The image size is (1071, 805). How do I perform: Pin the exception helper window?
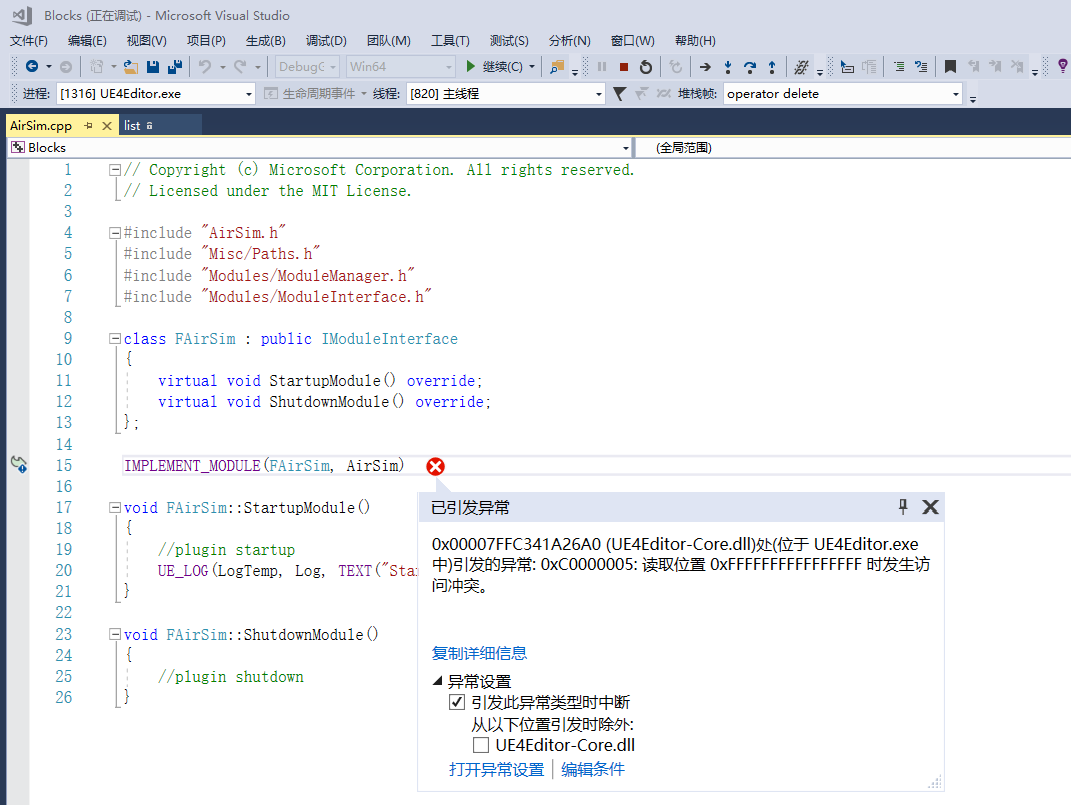pos(903,507)
